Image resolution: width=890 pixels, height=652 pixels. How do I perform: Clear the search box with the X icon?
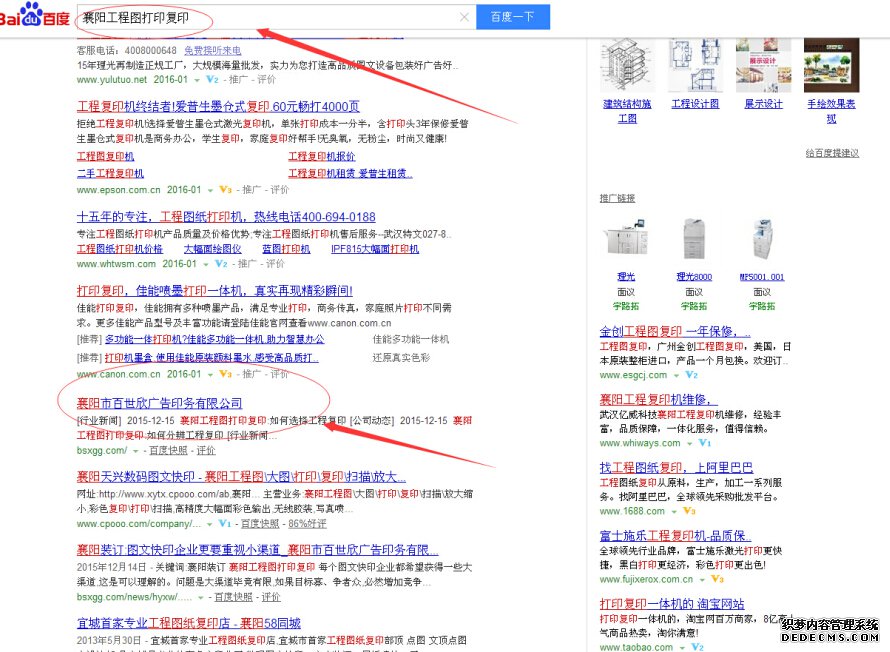click(x=464, y=17)
